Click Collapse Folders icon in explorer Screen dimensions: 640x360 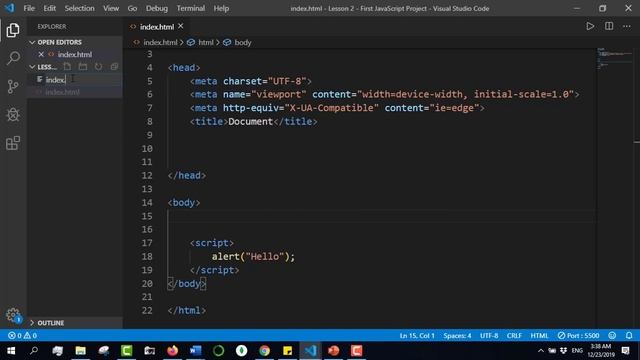click(114, 67)
